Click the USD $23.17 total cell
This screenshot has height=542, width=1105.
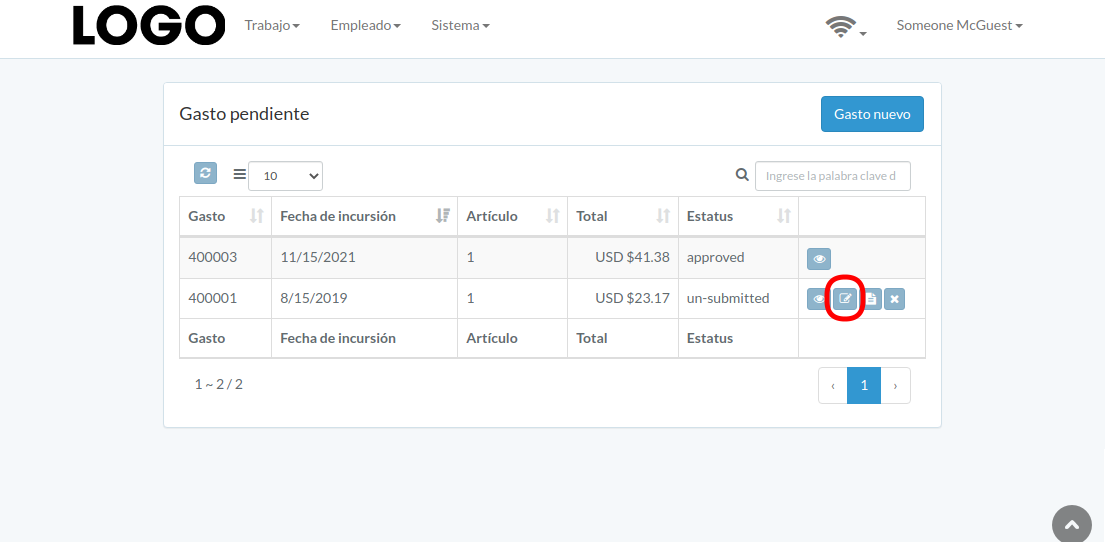pyautogui.click(x=623, y=298)
